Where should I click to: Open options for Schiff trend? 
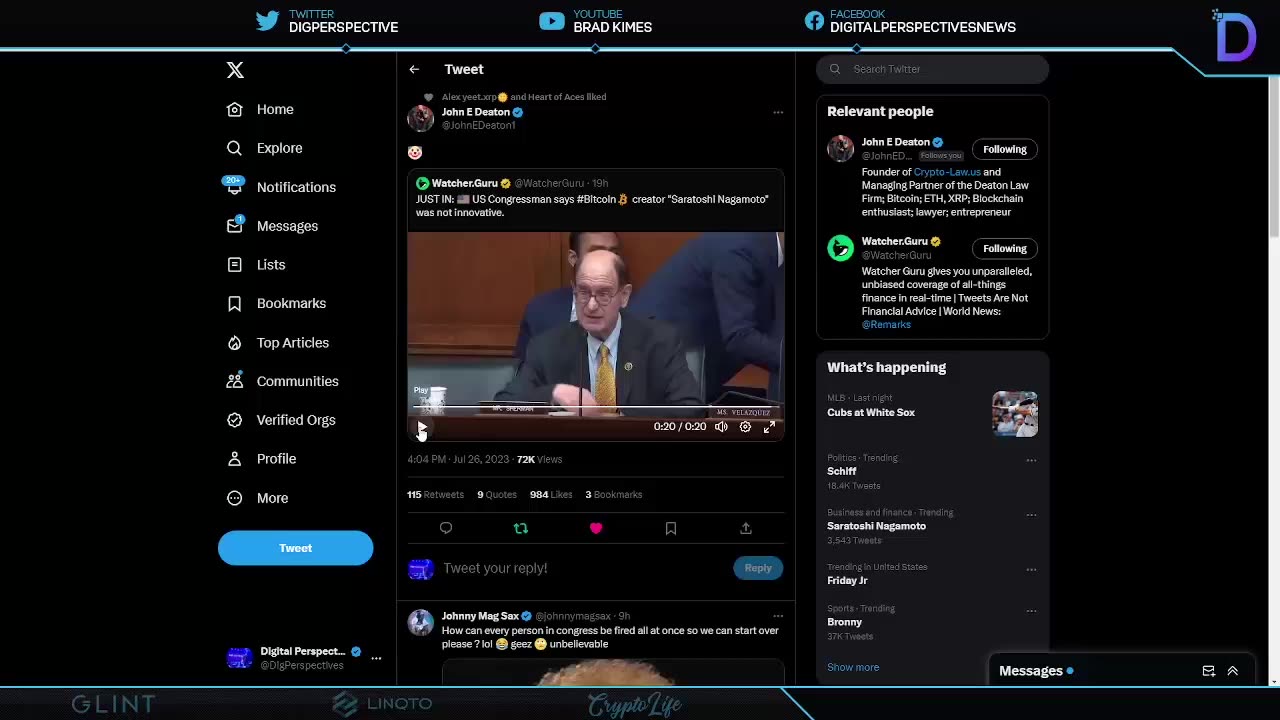point(1031,461)
